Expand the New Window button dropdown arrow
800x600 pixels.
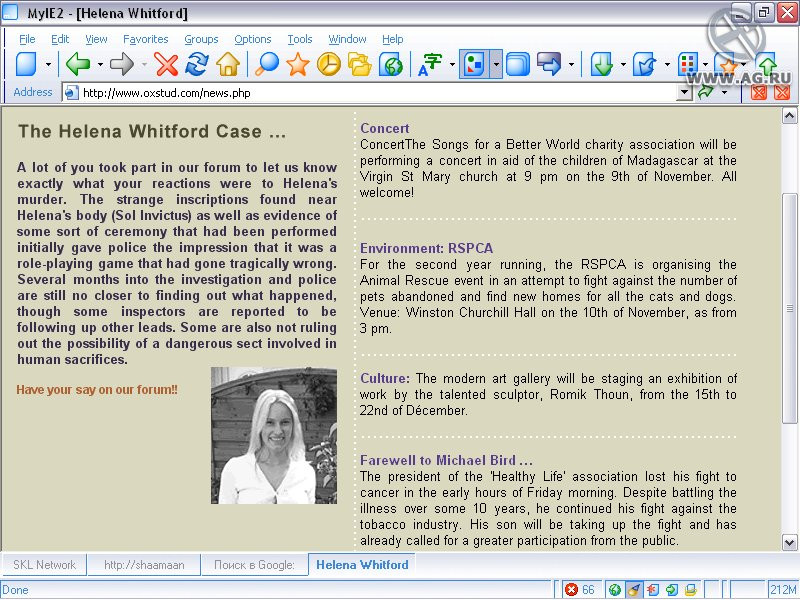click(48, 64)
